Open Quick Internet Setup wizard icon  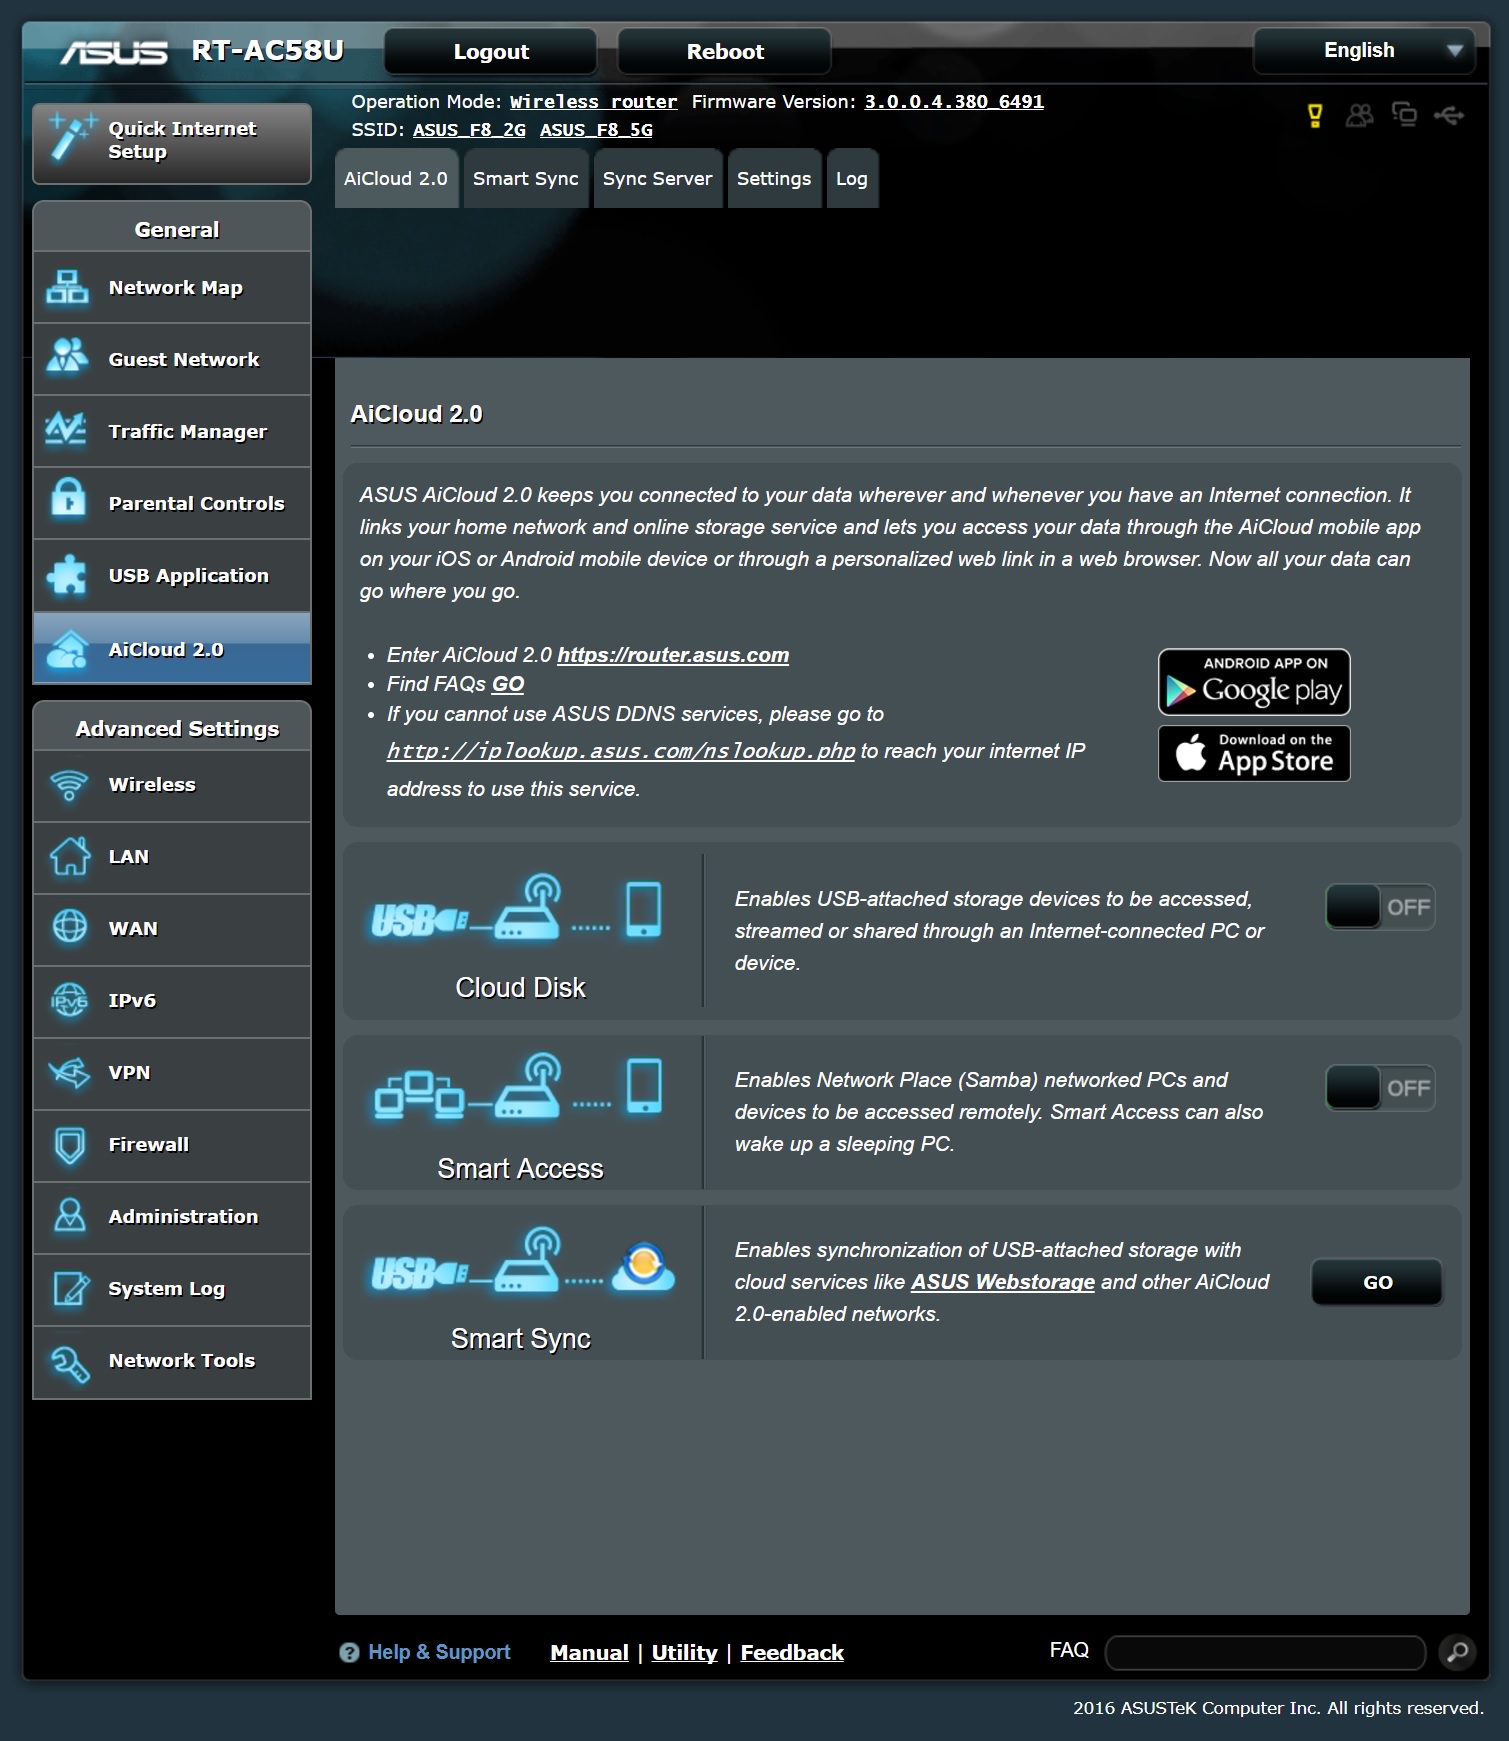coord(72,138)
